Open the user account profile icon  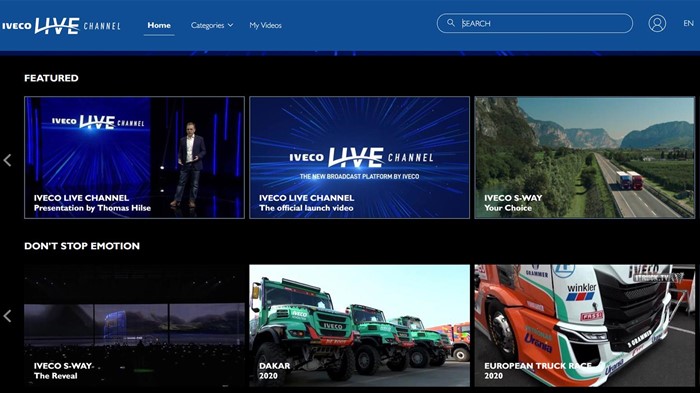point(657,23)
